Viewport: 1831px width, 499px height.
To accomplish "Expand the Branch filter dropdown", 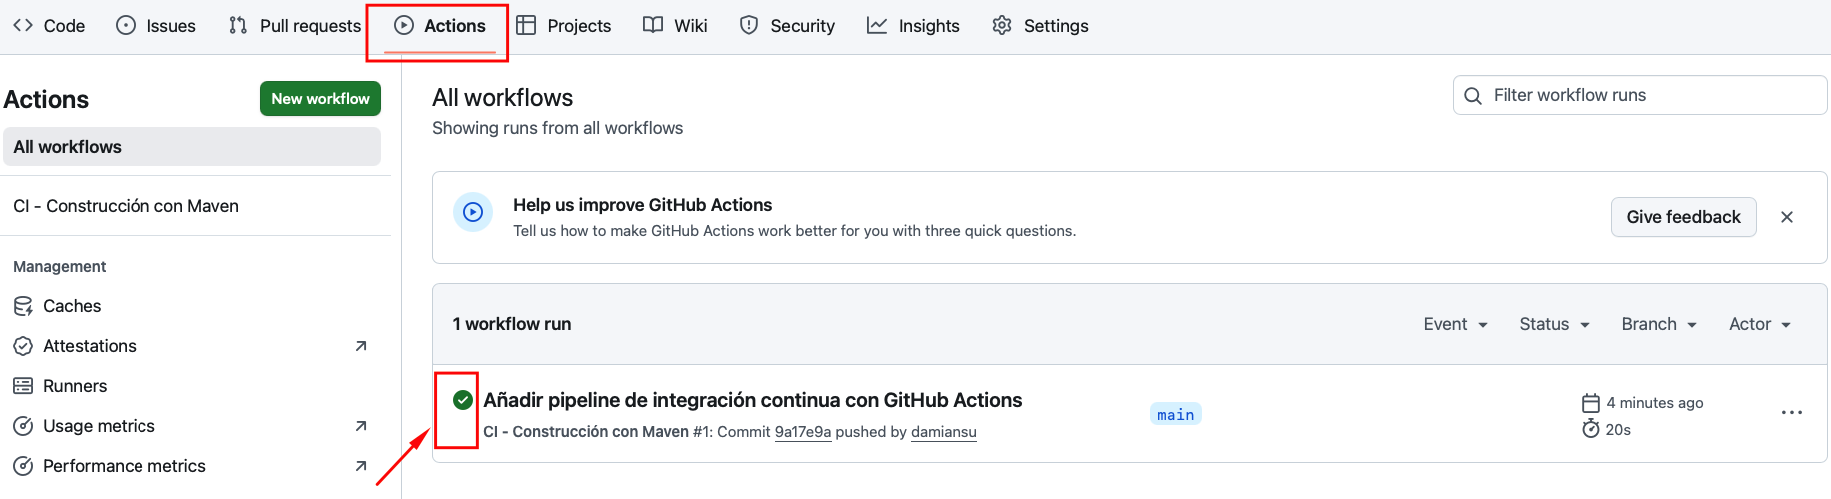I will pyautogui.click(x=1658, y=324).
